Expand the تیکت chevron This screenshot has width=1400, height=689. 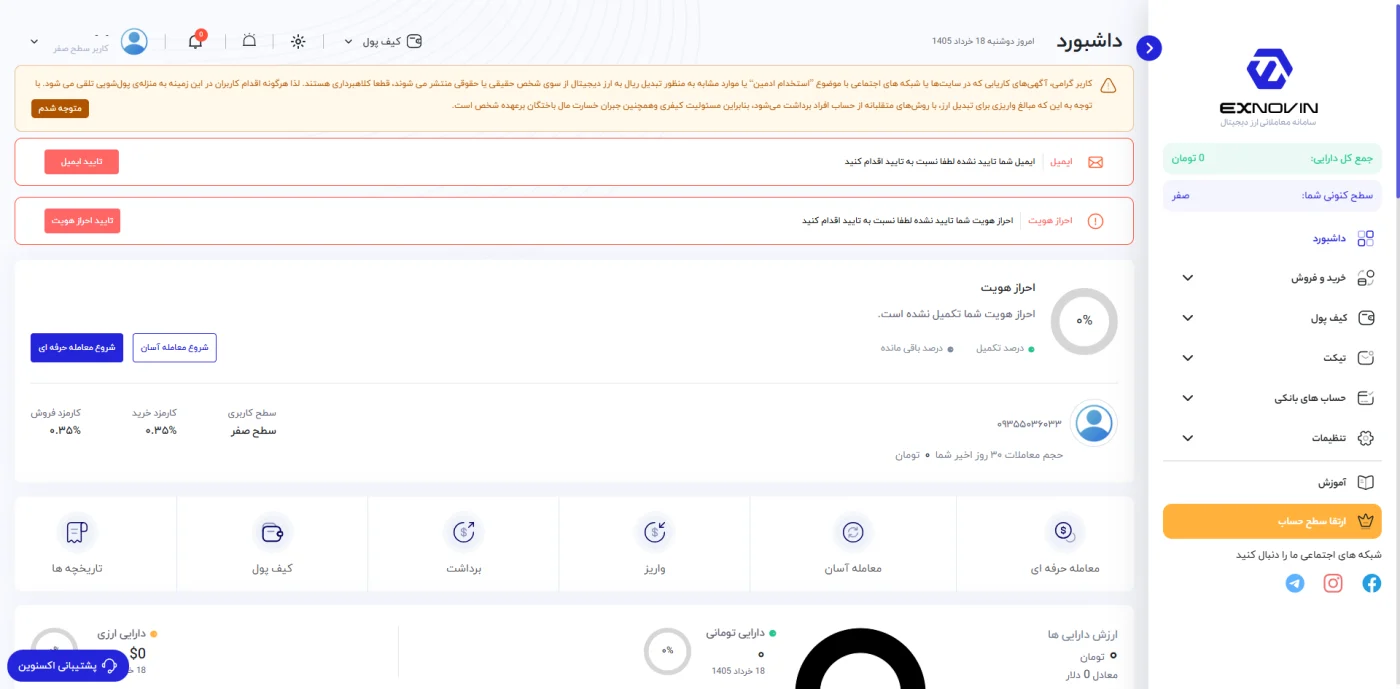click(x=1188, y=358)
